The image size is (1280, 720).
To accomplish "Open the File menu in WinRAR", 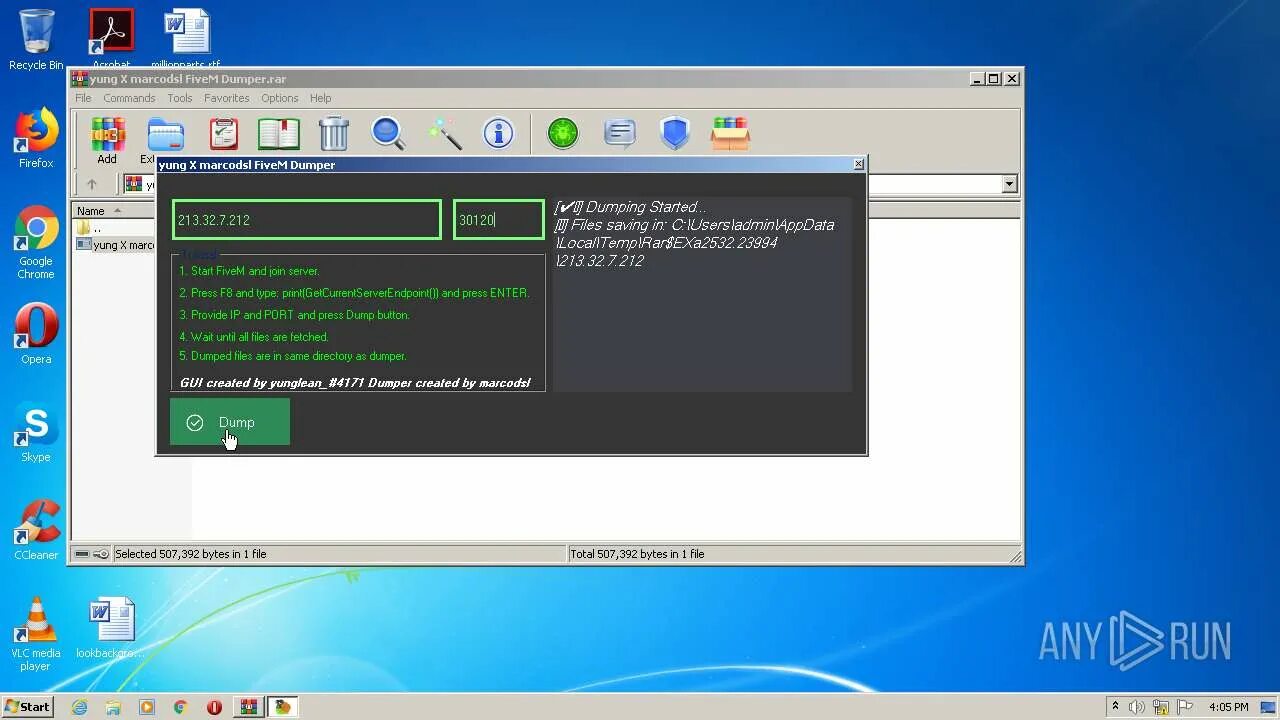I will tap(83, 98).
